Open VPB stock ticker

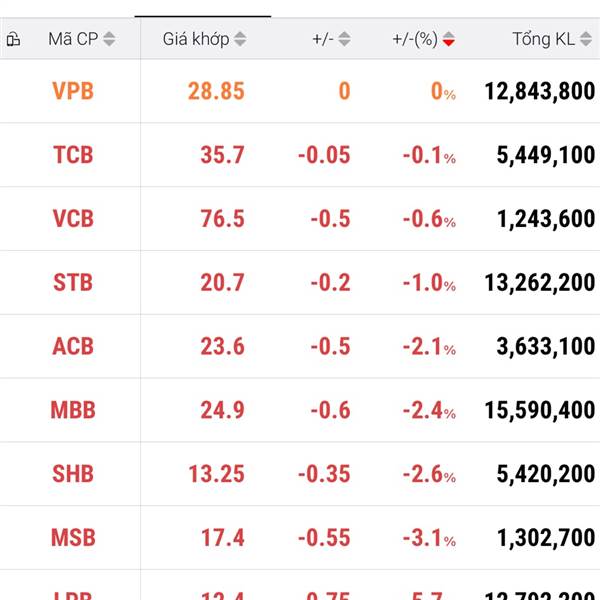coord(73,91)
